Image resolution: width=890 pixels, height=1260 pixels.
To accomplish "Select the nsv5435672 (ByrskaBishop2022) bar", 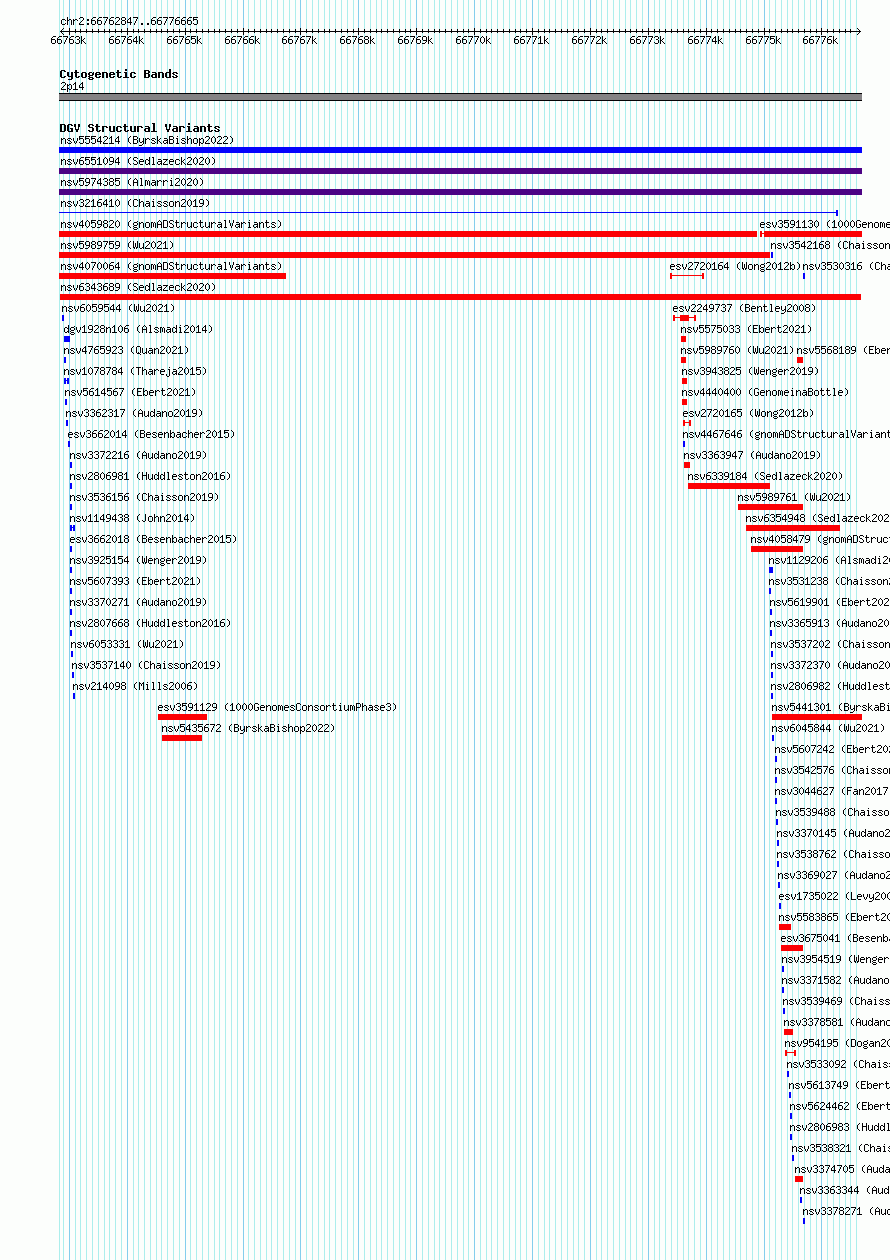I will click(182, 738).
